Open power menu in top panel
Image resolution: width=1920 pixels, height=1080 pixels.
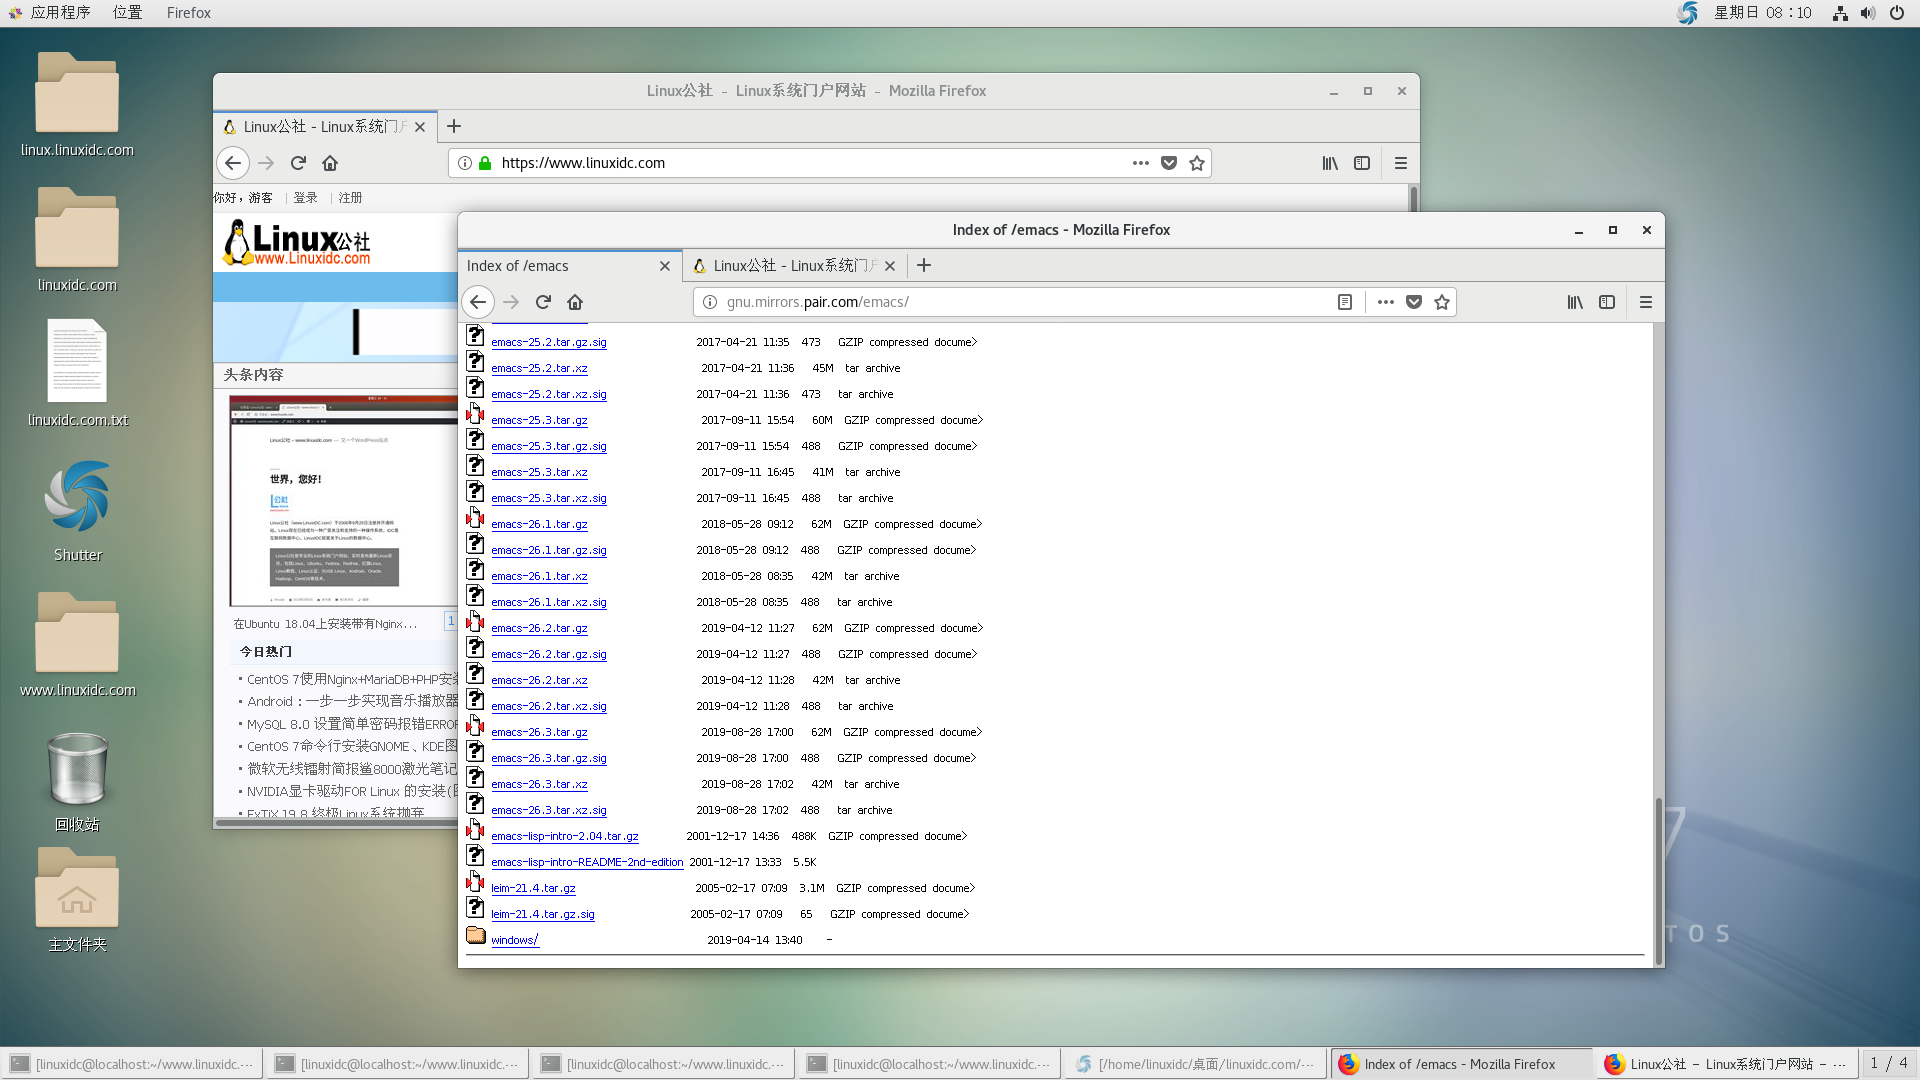(x=1897, y=13)
